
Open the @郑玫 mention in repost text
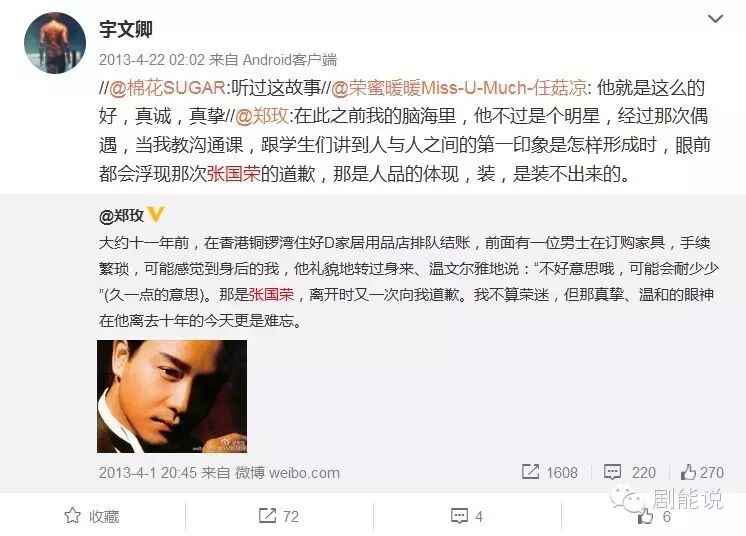tap(262, 116)
